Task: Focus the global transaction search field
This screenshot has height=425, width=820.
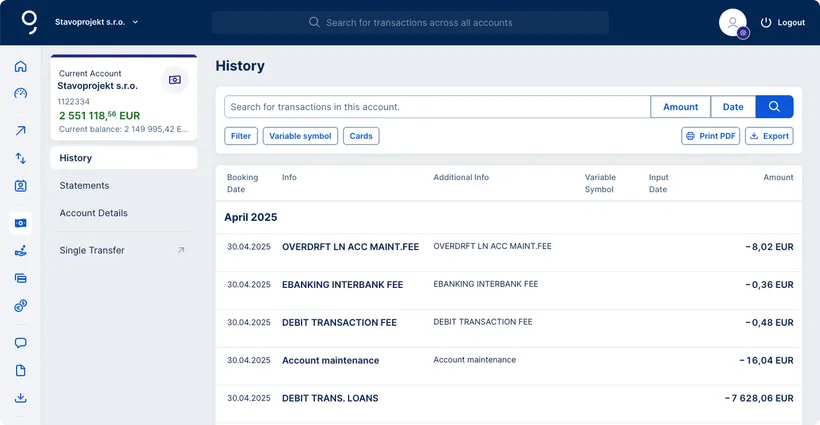Action: coord(411,22)
